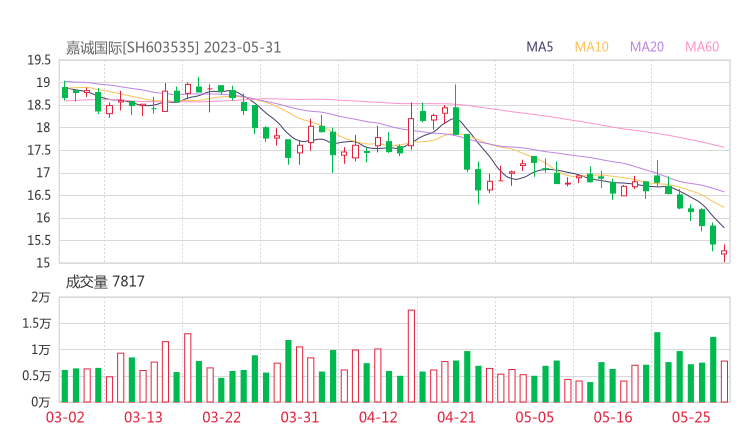Click the 成交量 7817 volume label

[105, 282]
